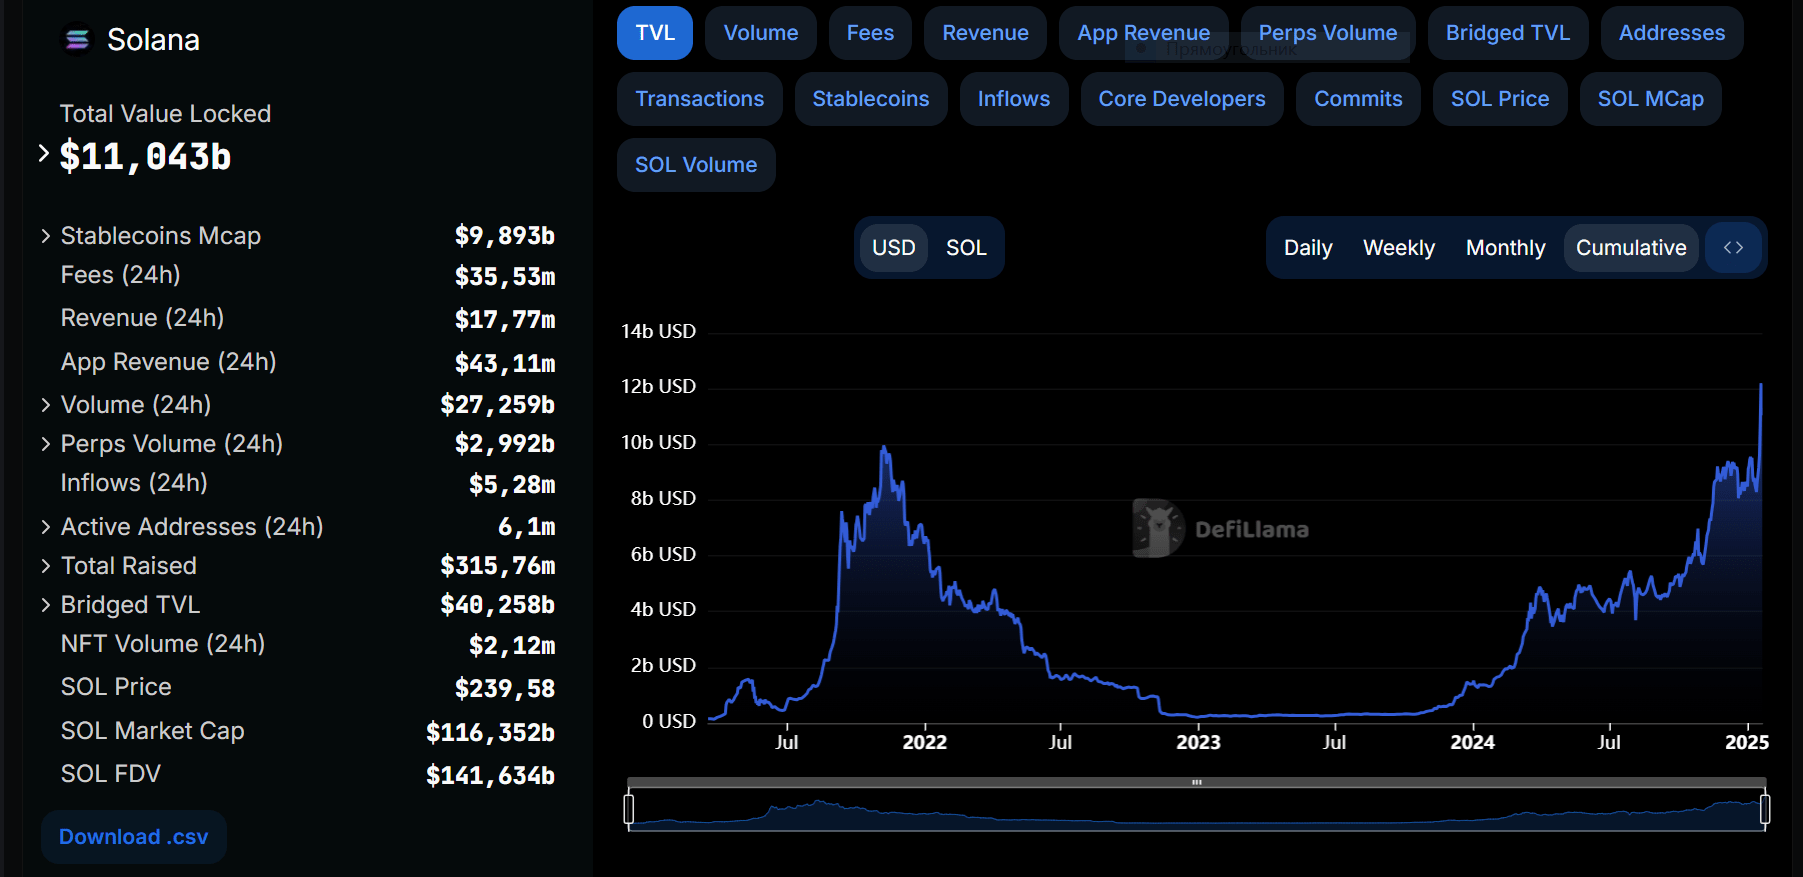Click the 2024 x-axis label
The height and width of the screenshot is (877, 1803).
click(x=1472, y=742)
